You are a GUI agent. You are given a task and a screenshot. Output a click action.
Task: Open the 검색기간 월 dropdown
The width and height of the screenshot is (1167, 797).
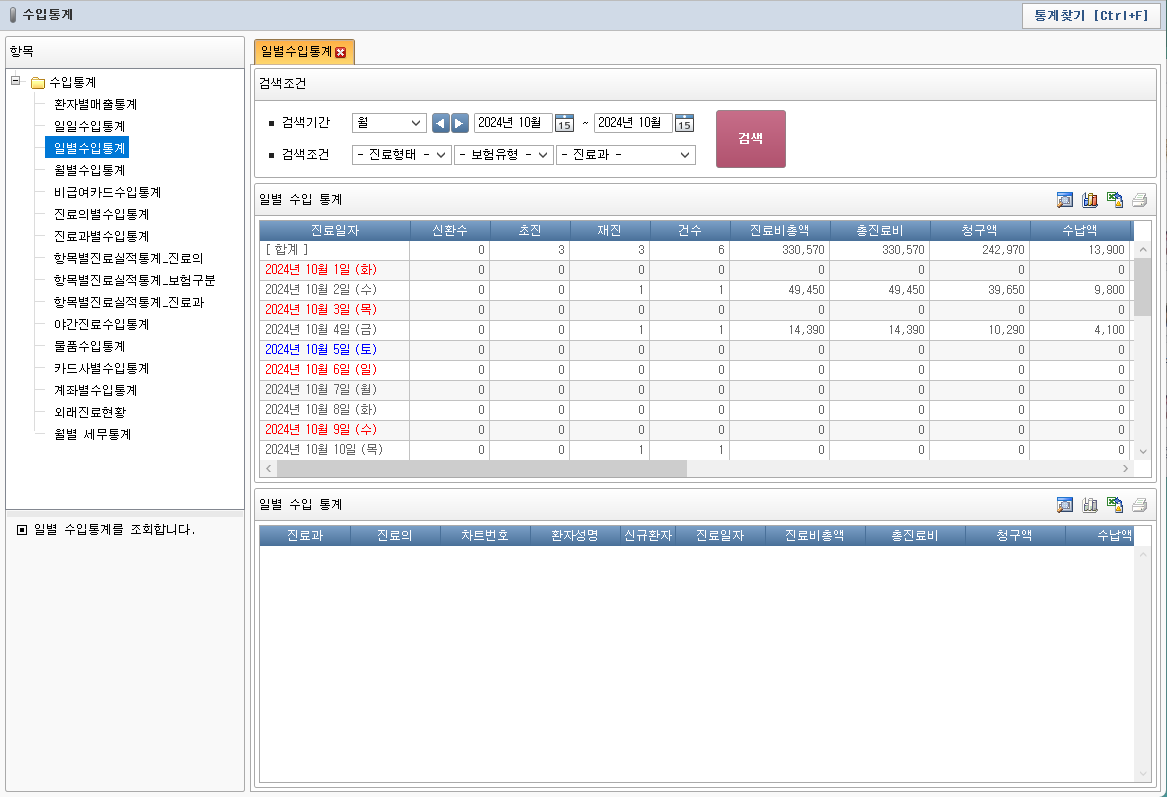point(389,123)
